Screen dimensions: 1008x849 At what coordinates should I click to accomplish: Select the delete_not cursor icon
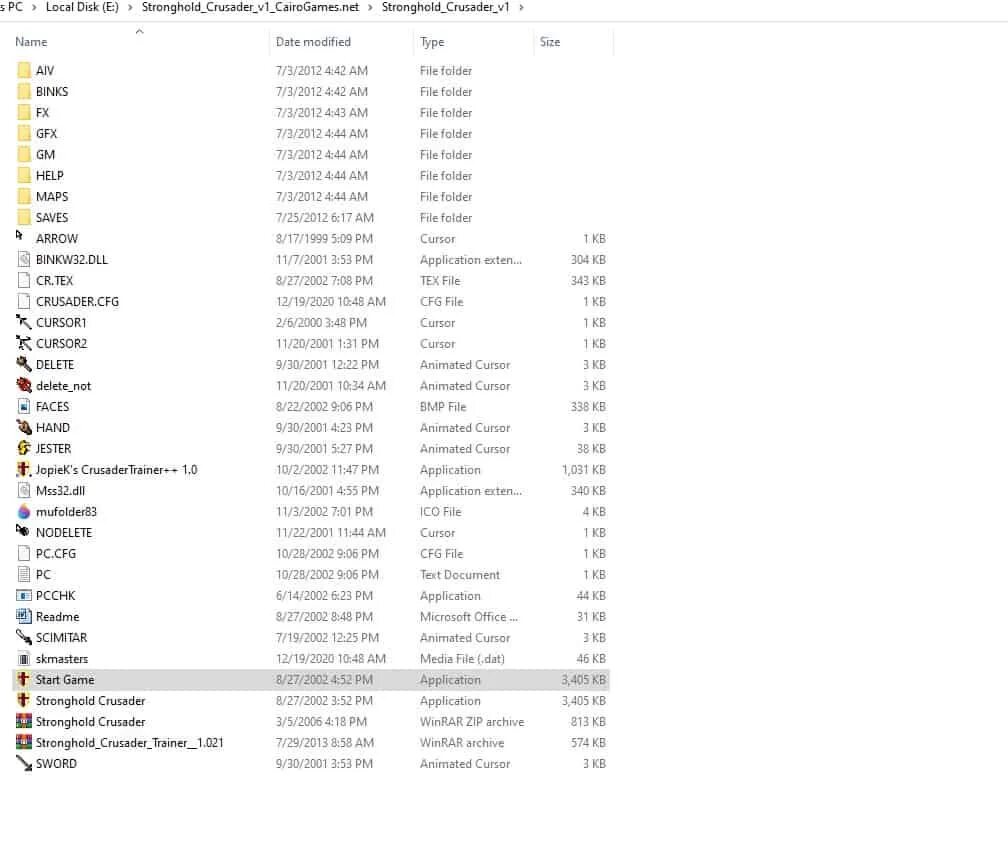24,386
